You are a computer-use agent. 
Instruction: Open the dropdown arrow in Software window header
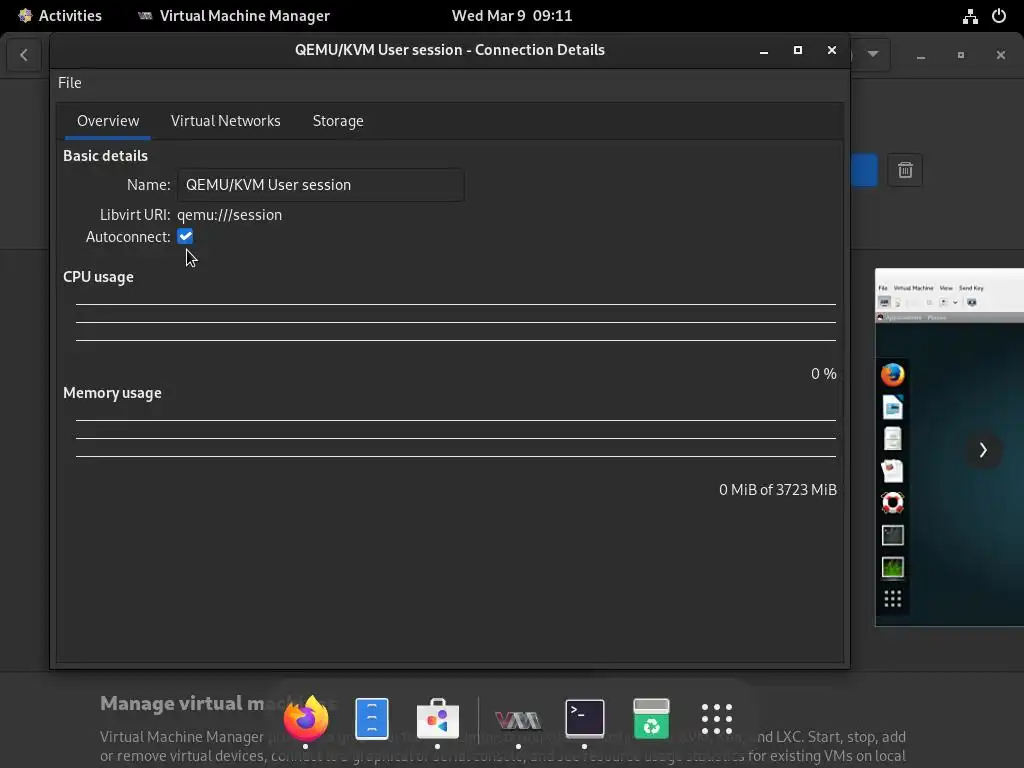pyautogui.click(x=872, y=54)
